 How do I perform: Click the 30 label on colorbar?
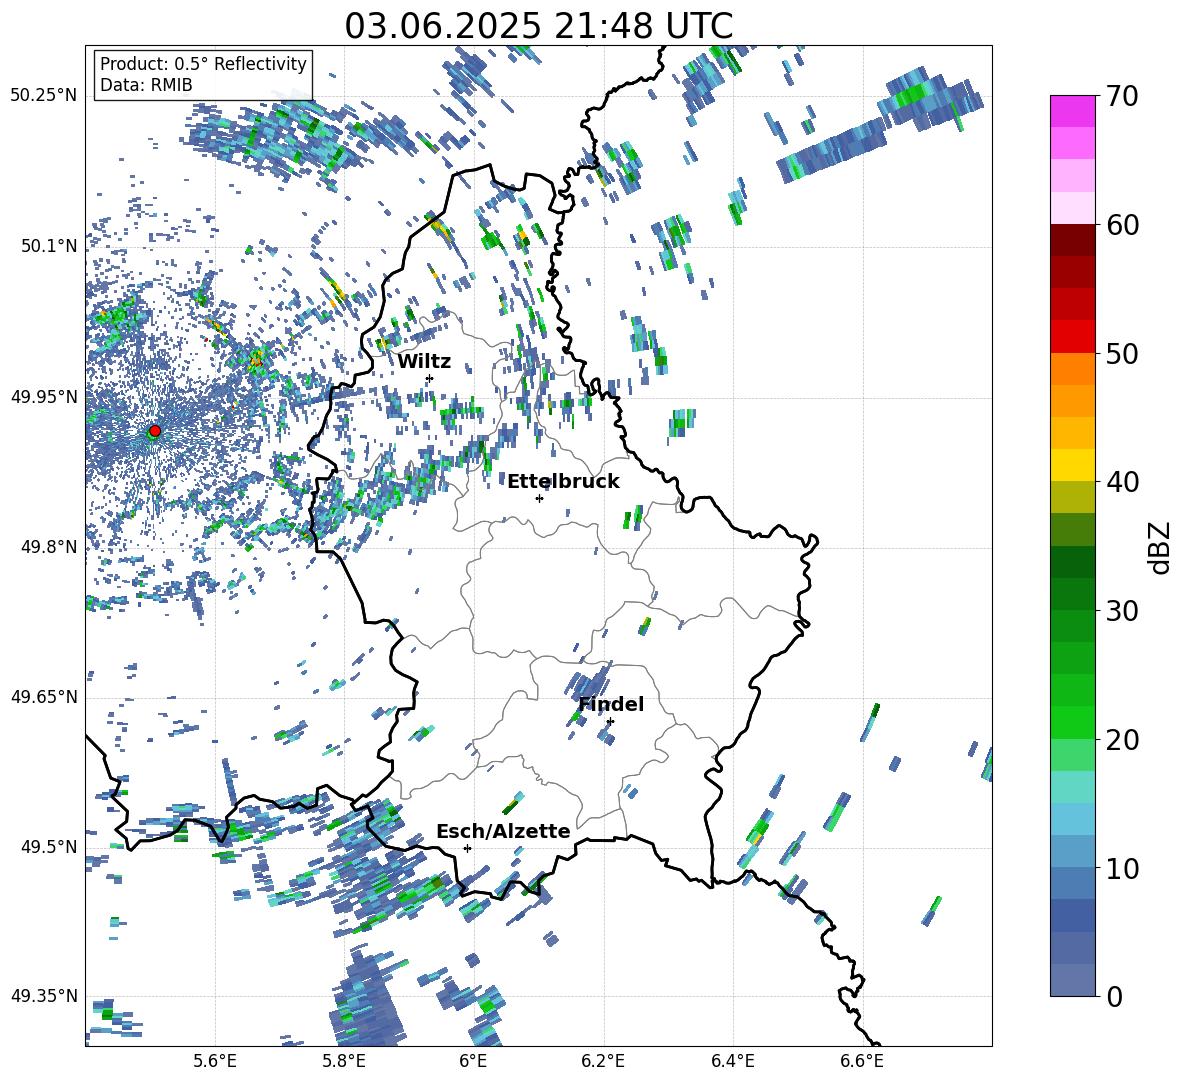coord(1122,611)
